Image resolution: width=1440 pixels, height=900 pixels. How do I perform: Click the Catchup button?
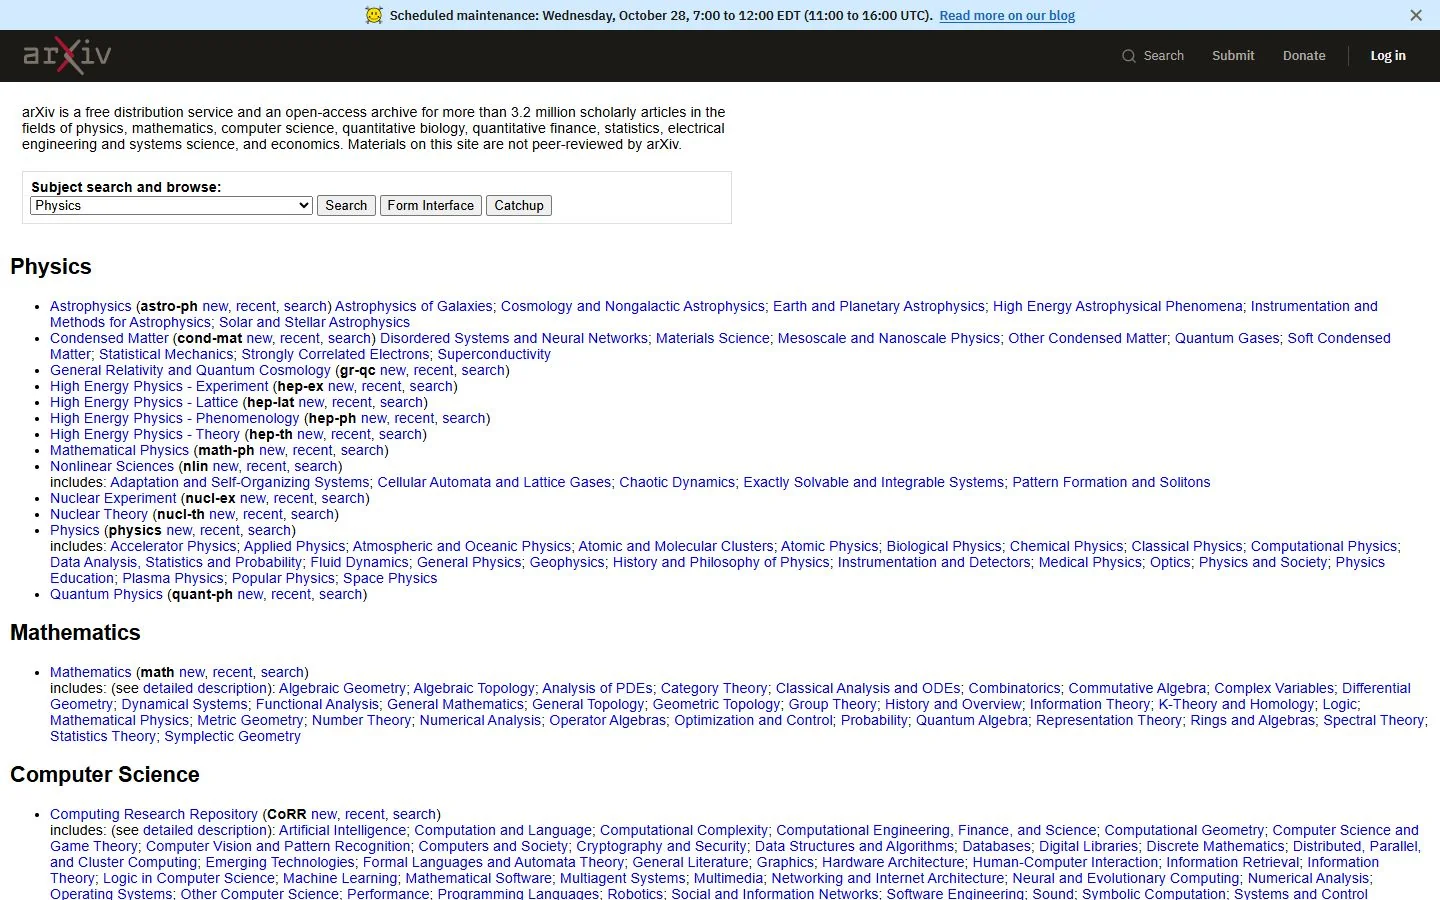coord(519,205)
